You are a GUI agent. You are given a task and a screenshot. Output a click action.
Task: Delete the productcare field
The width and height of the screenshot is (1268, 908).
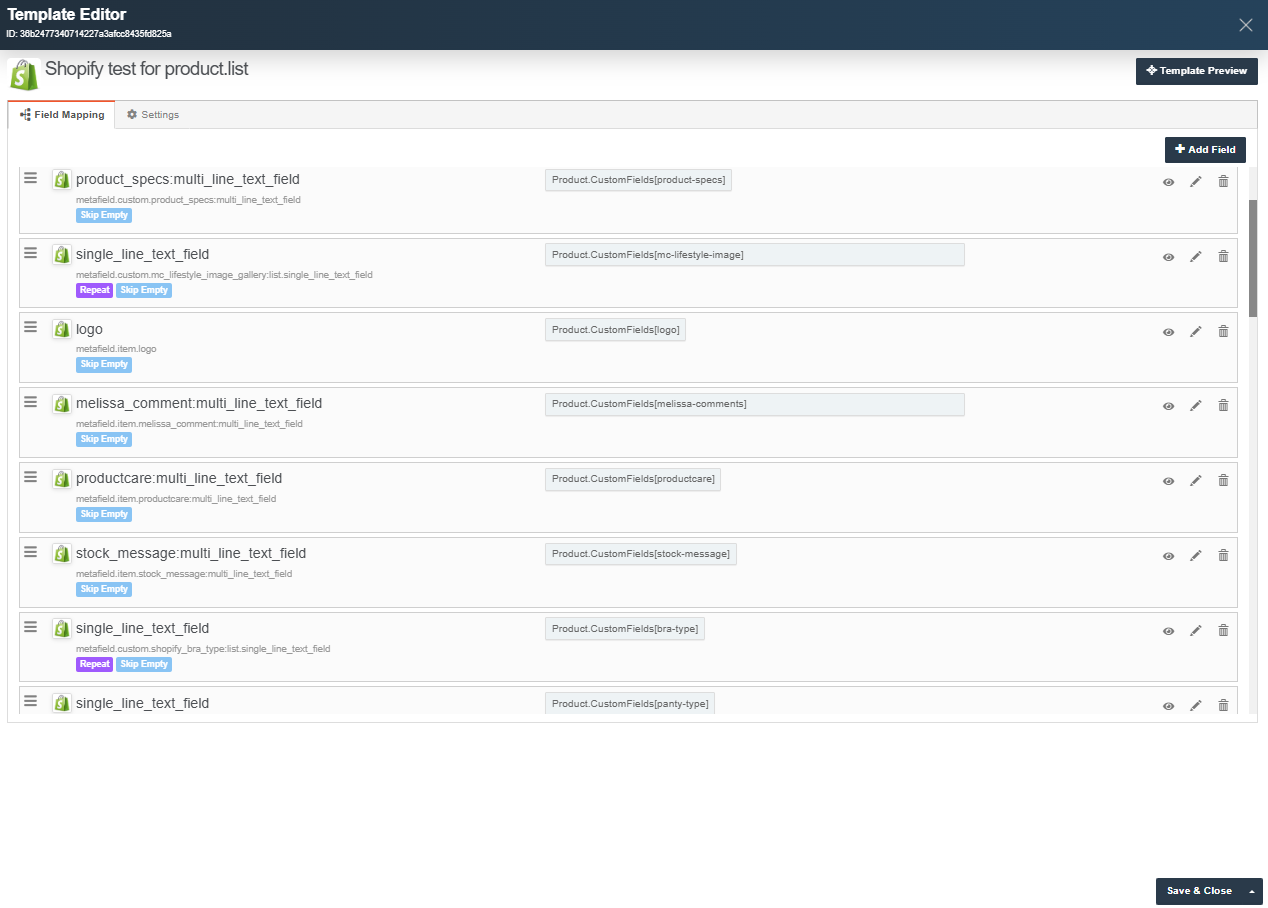tap(1223, 481)
